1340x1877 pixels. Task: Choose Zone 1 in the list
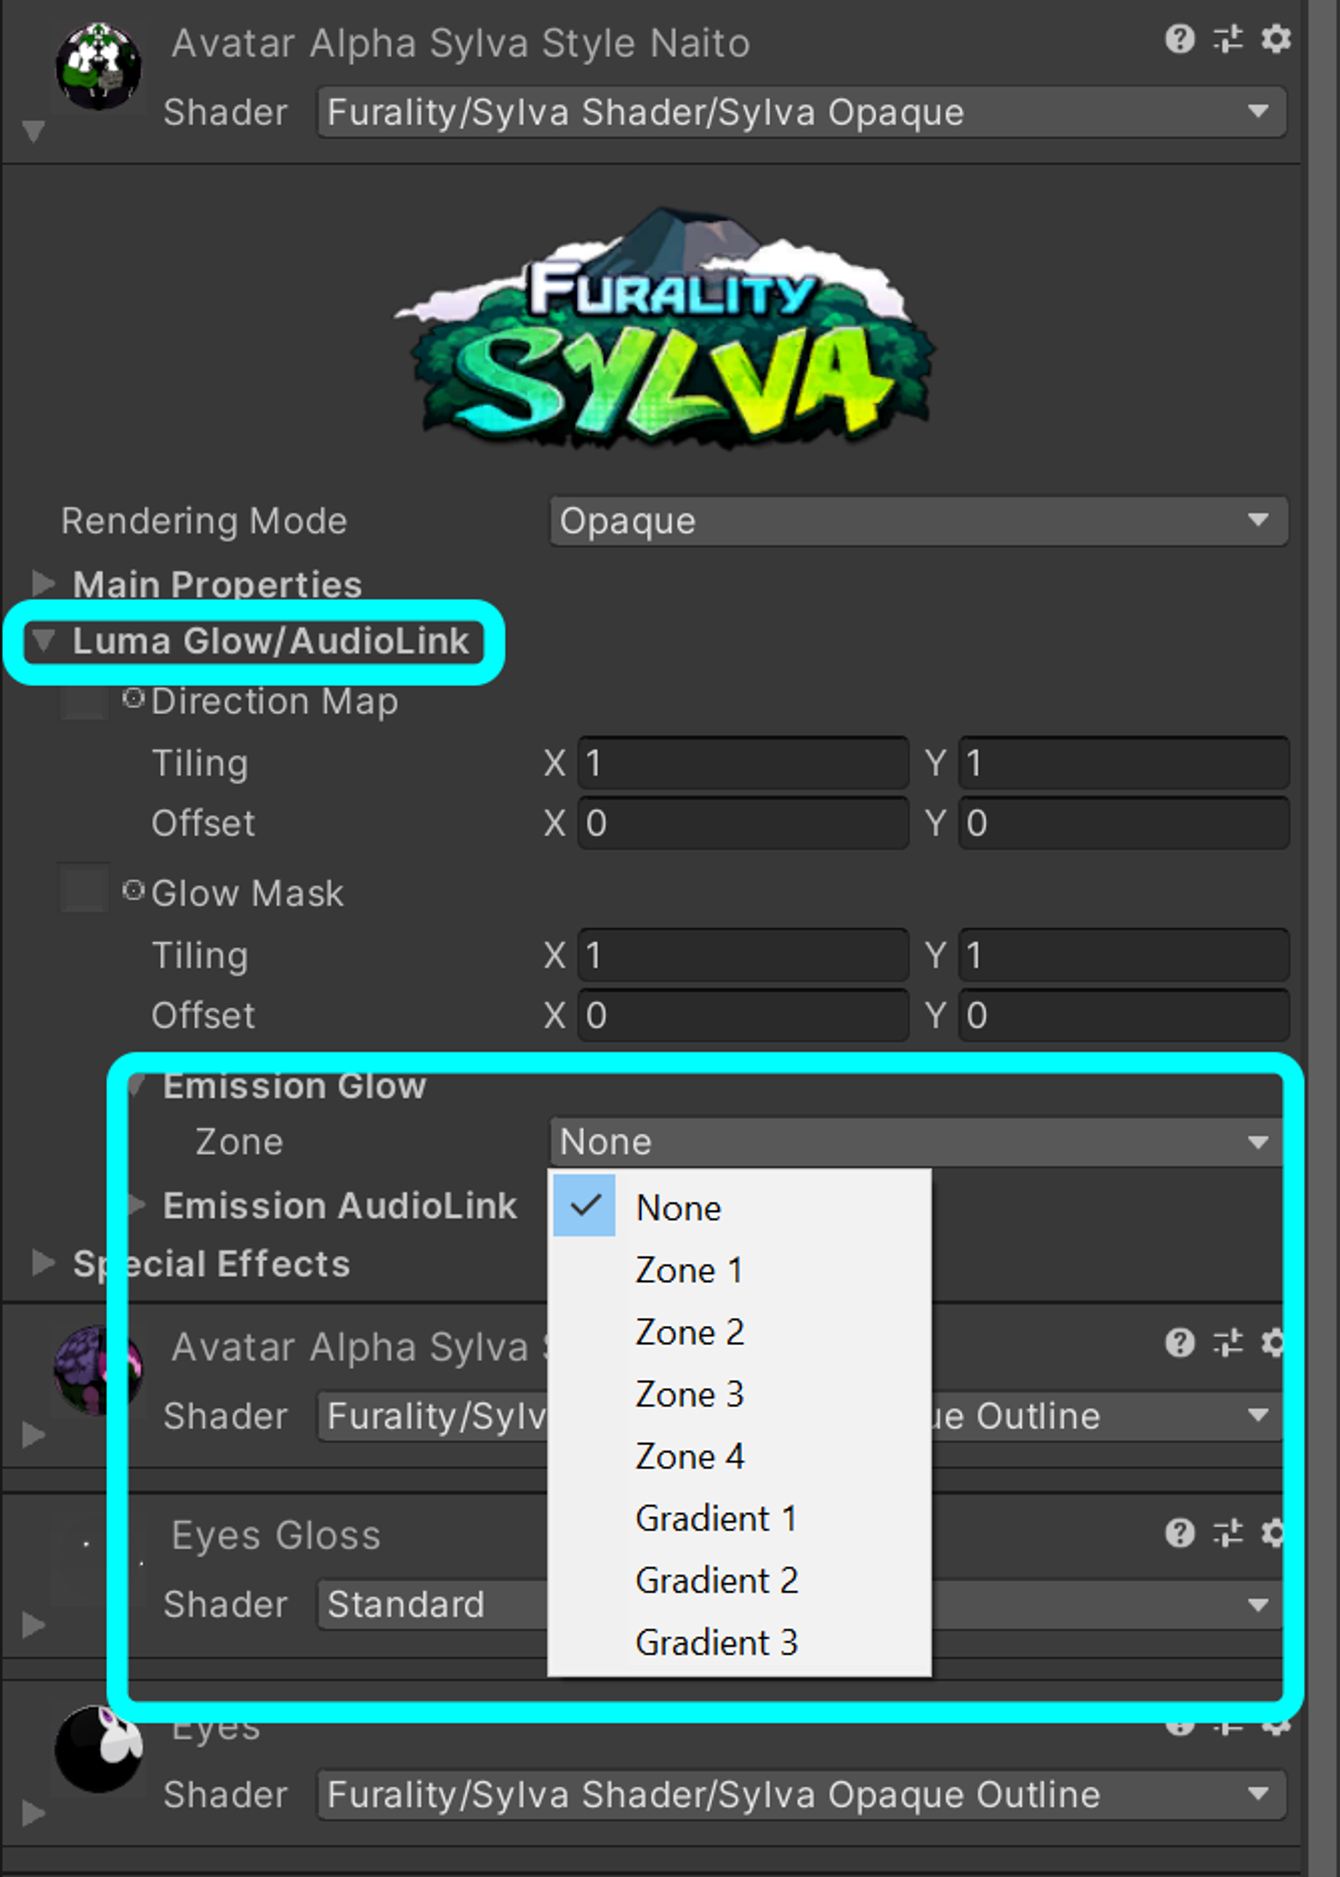pos(740,1270)
